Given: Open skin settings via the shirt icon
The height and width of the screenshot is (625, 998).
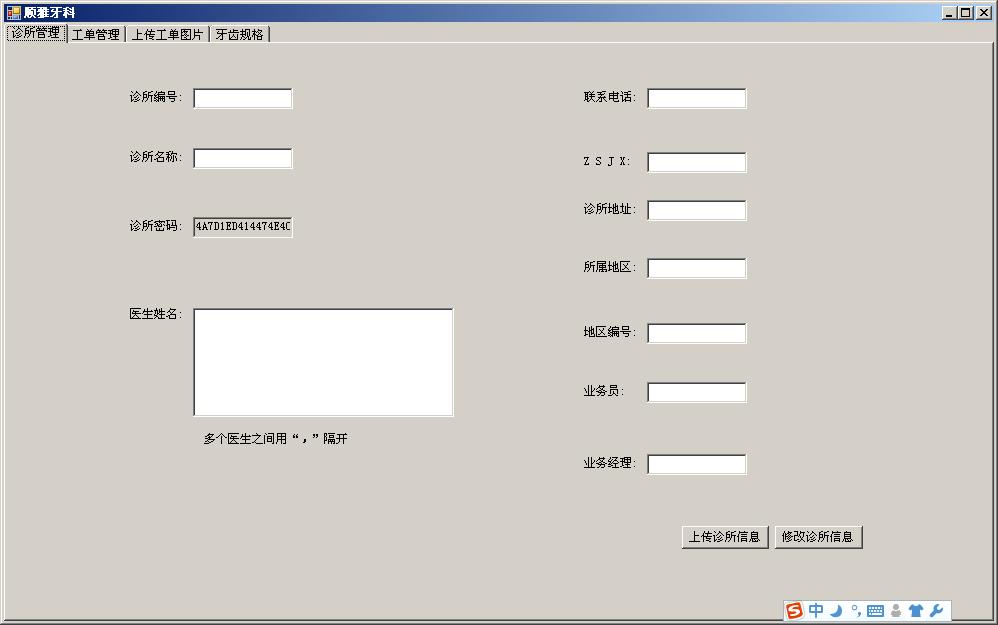Looking at the screenshot, I should pyautogui.click(x=916, y=609).
